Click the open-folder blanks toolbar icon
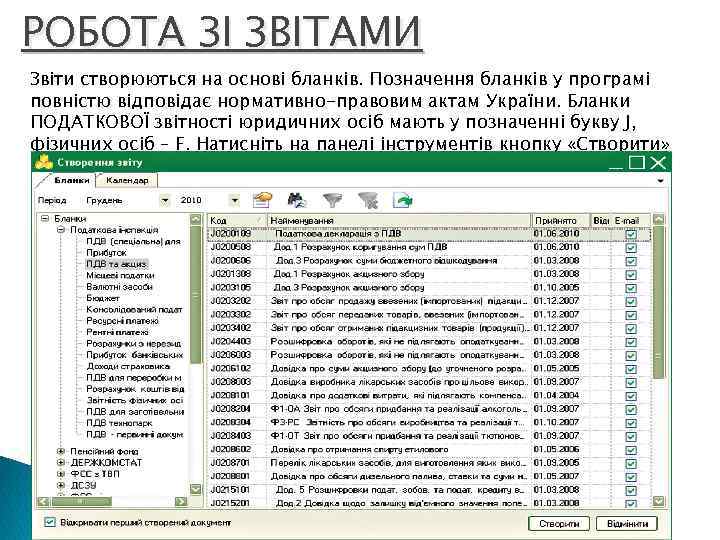The height and width of the screenshot is (540, 720). point(263,200)
